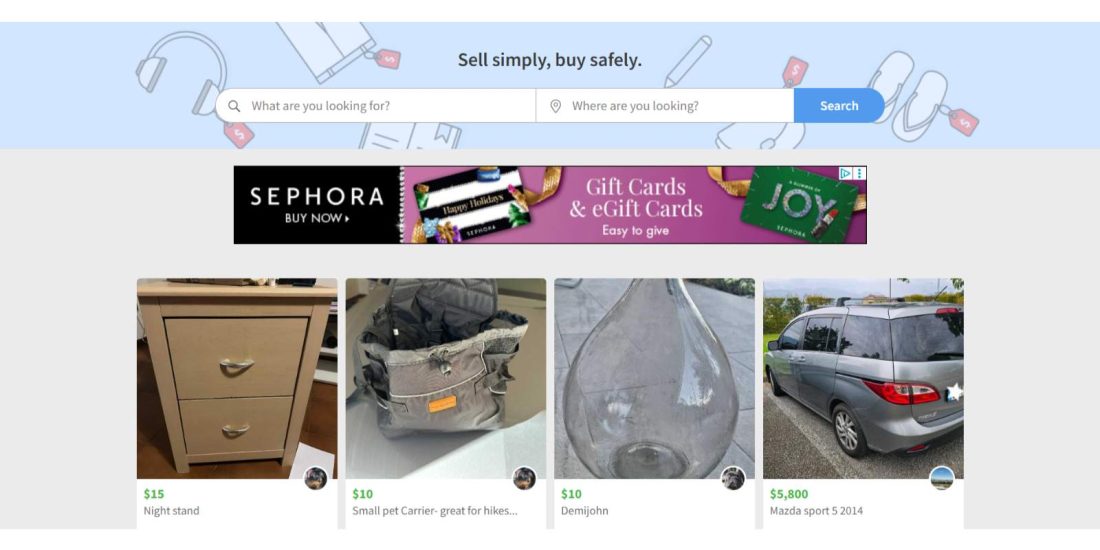Open the Mazda sport 5 photo
This screenshot has height=550, width=1100.
tap(863, 379)
